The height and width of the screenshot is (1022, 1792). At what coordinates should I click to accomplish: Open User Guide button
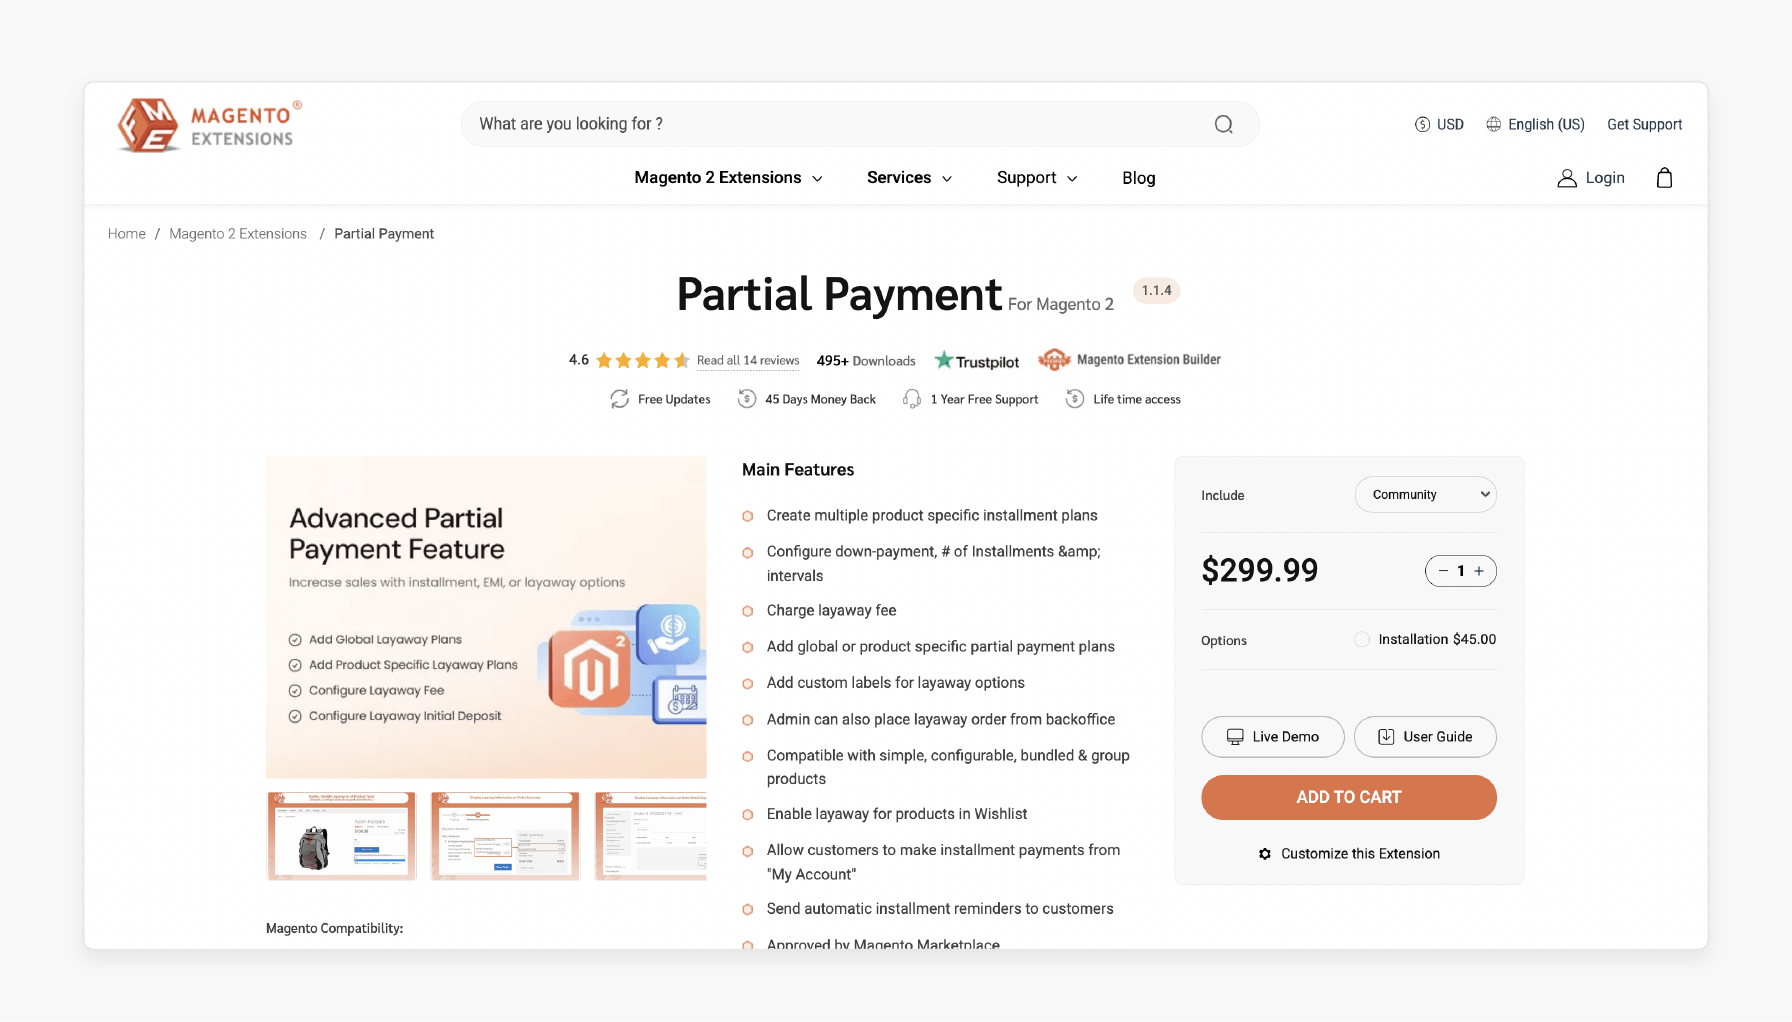[1425, 737]
